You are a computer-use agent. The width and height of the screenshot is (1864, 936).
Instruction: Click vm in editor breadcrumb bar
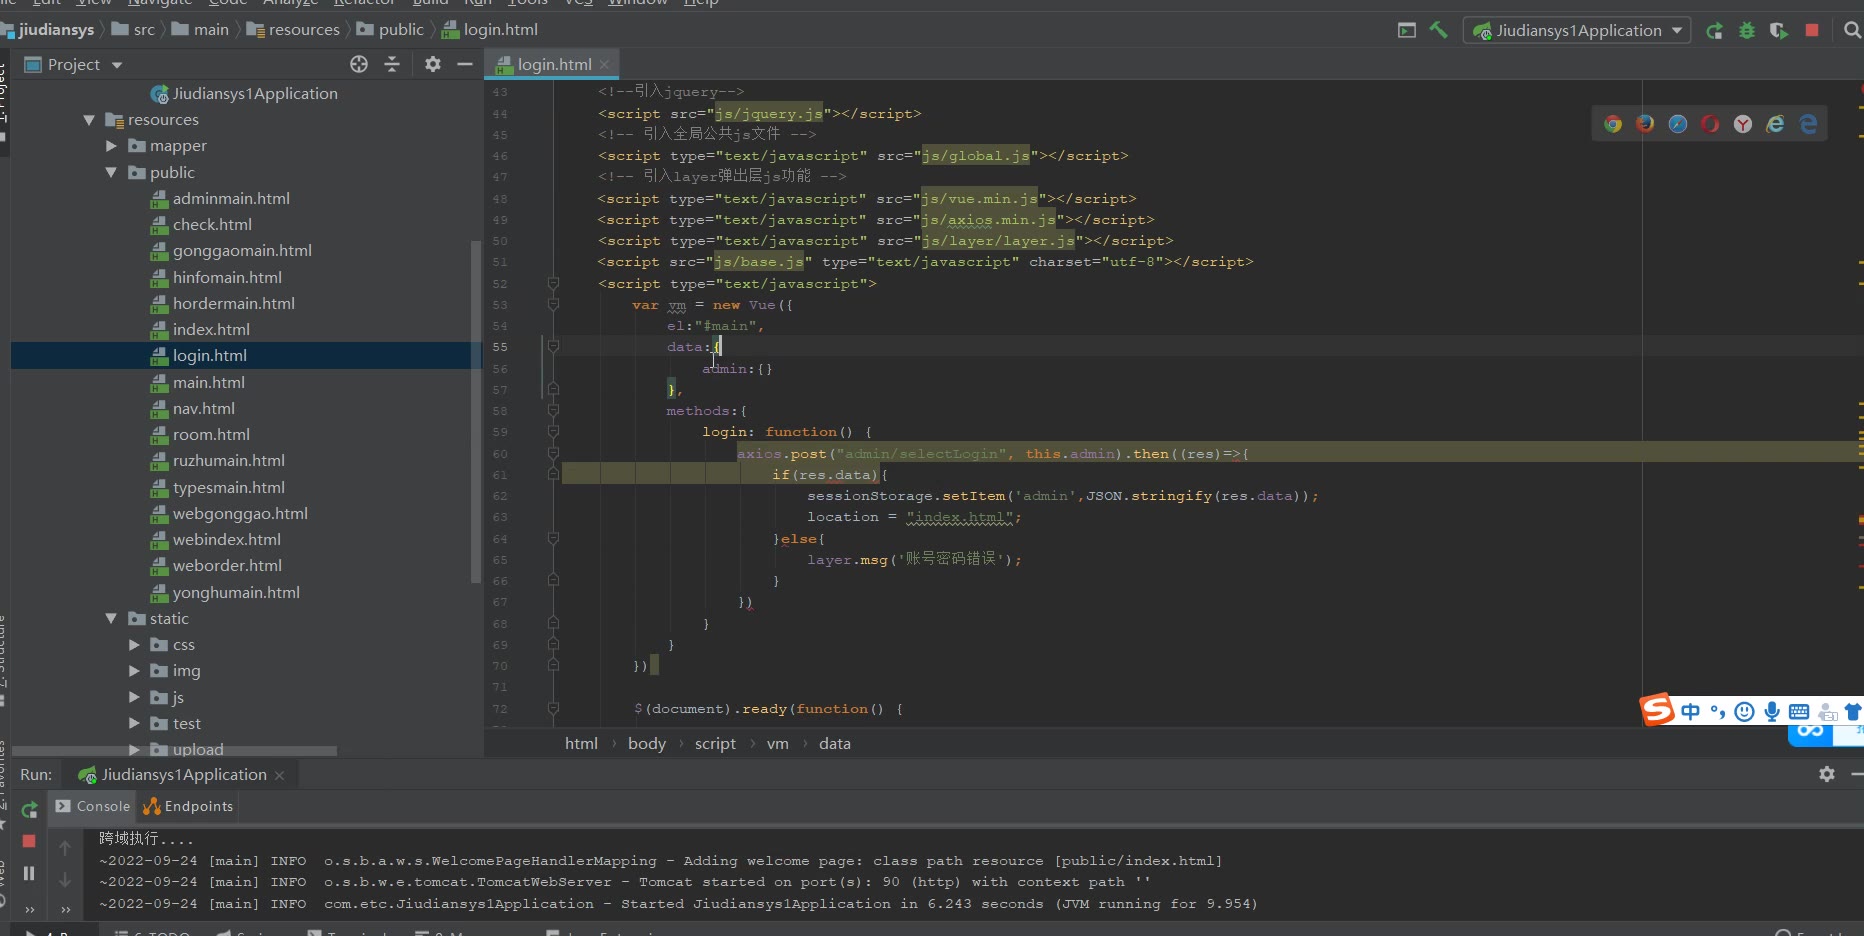[x=778, y=743]
